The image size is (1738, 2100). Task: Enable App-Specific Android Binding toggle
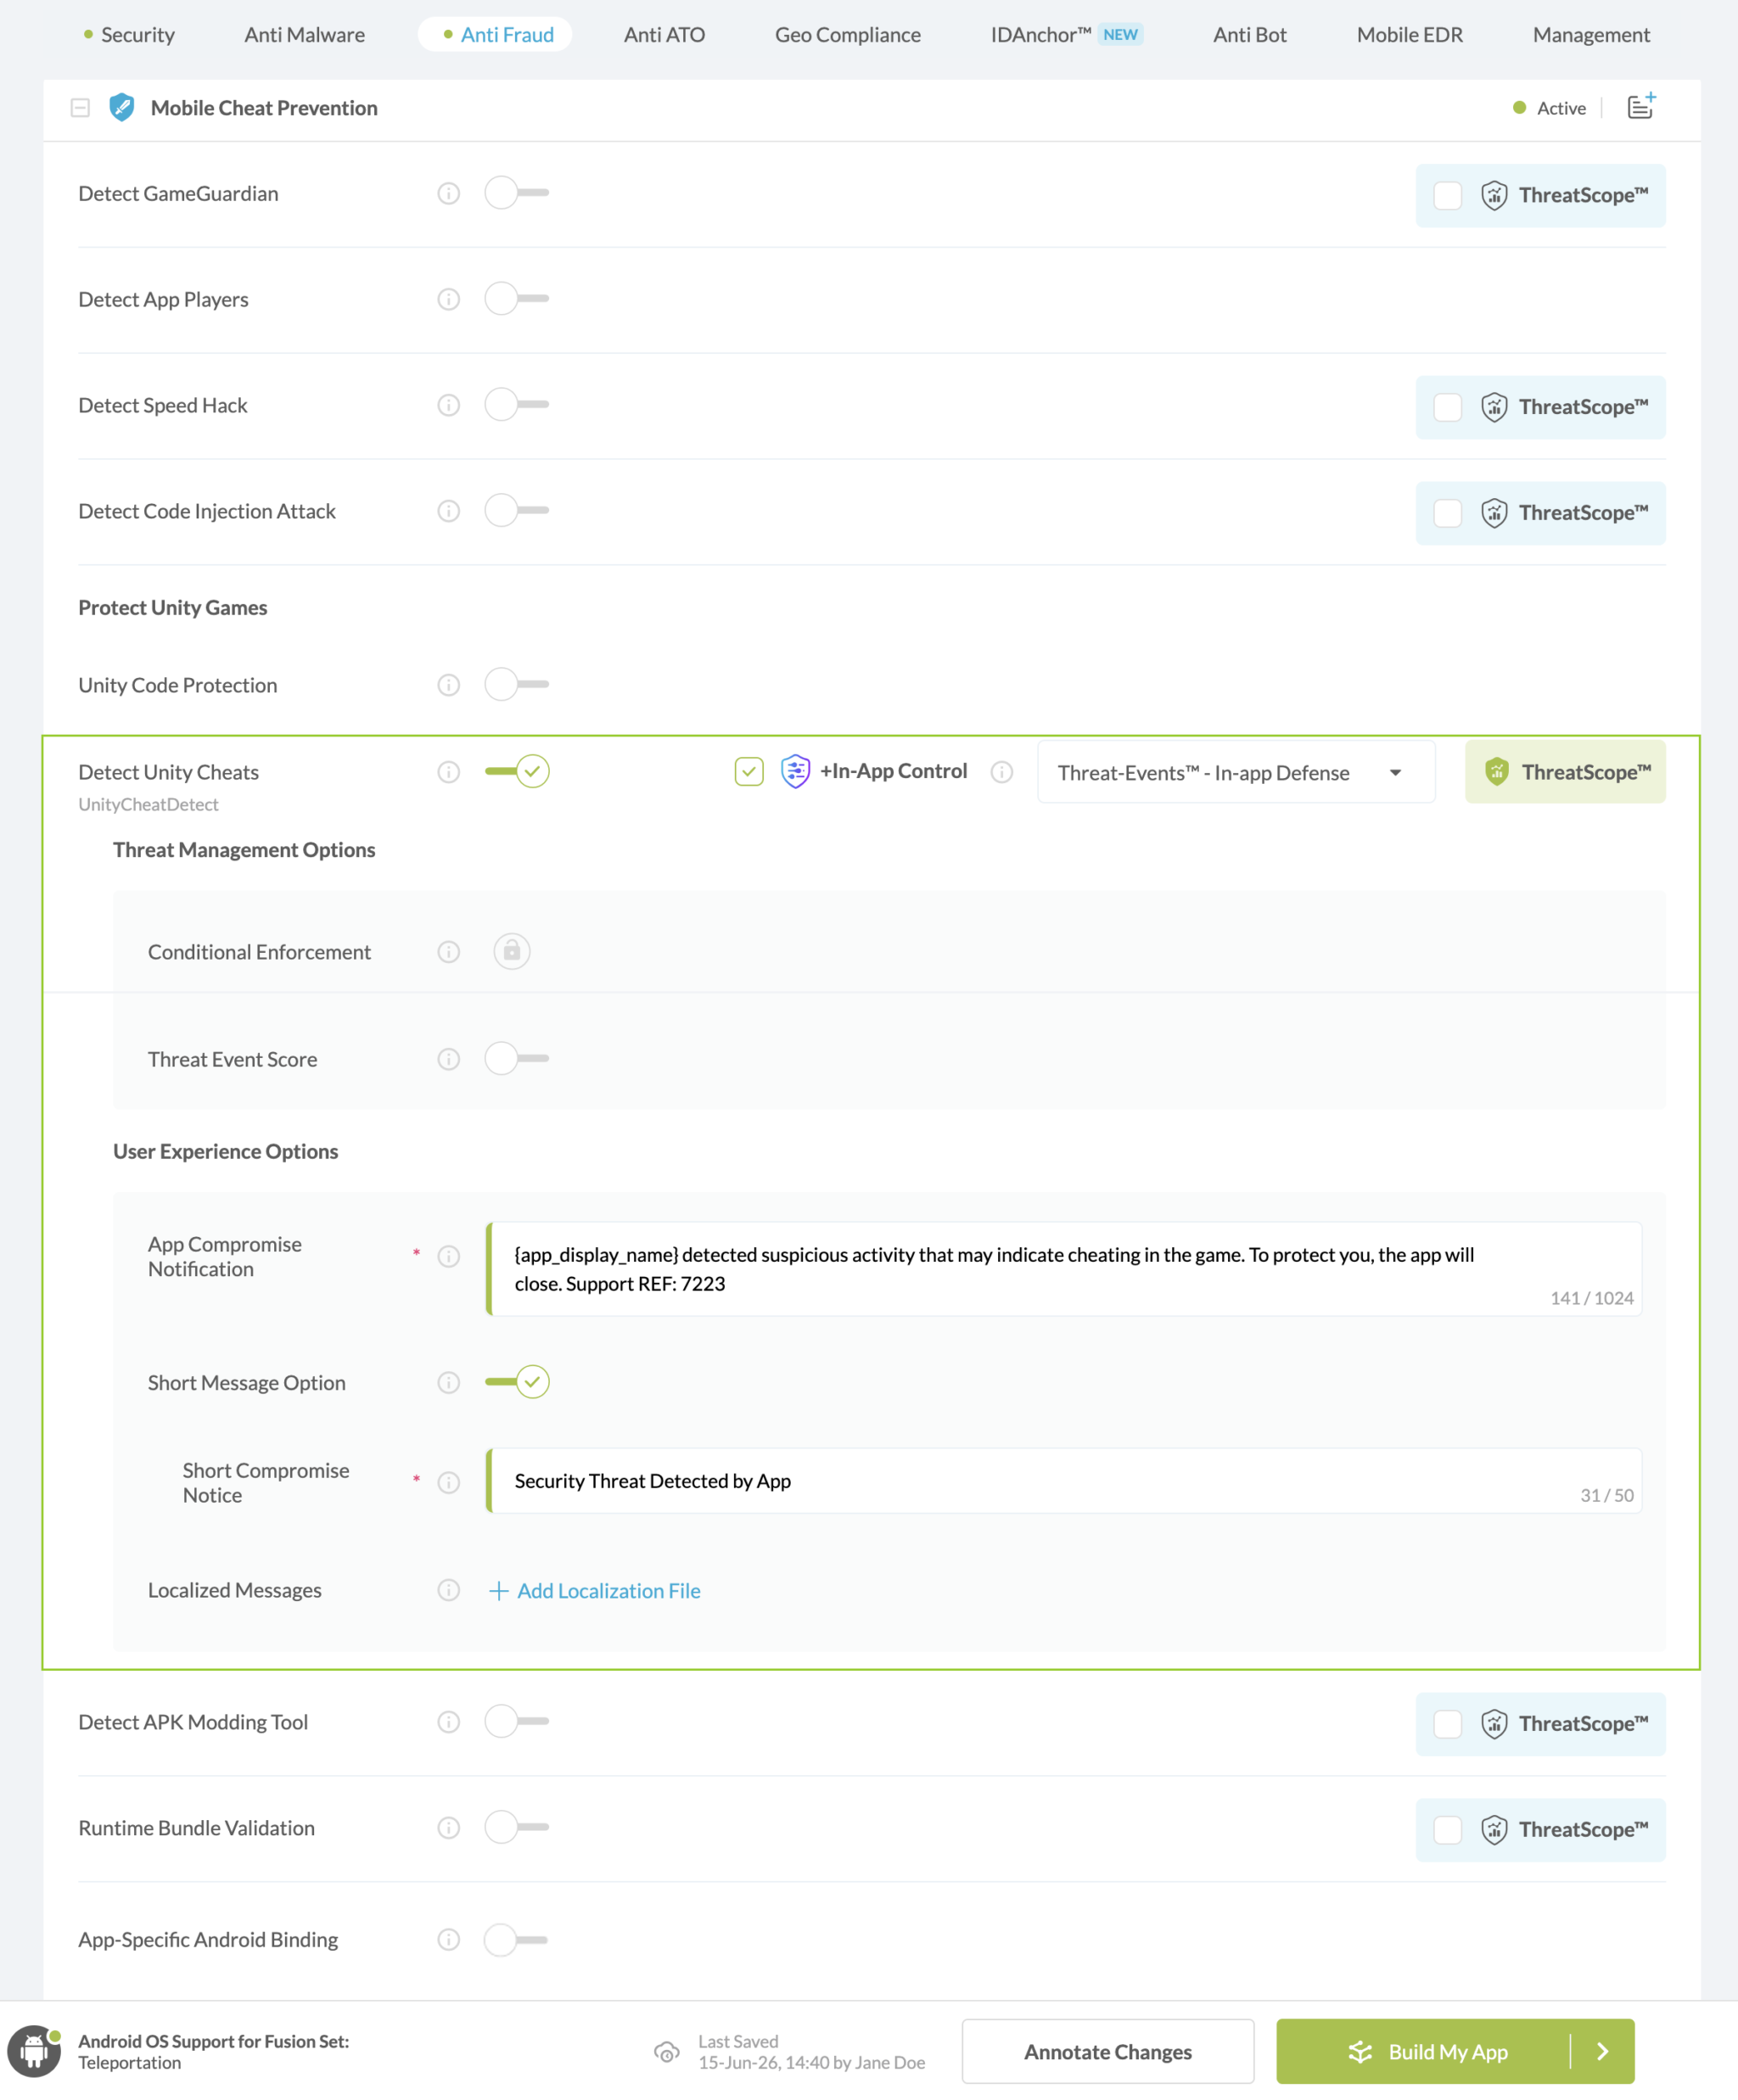click(517, 1940)
